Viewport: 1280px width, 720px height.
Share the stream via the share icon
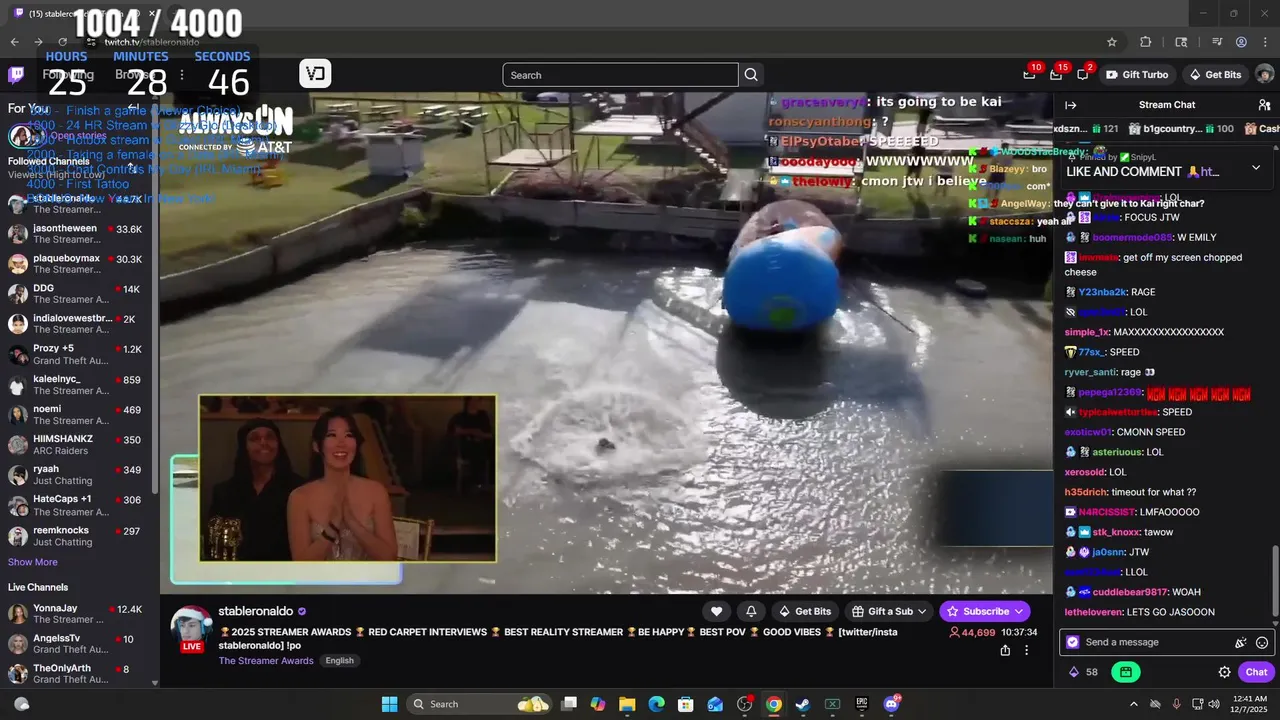(1005, 650)
